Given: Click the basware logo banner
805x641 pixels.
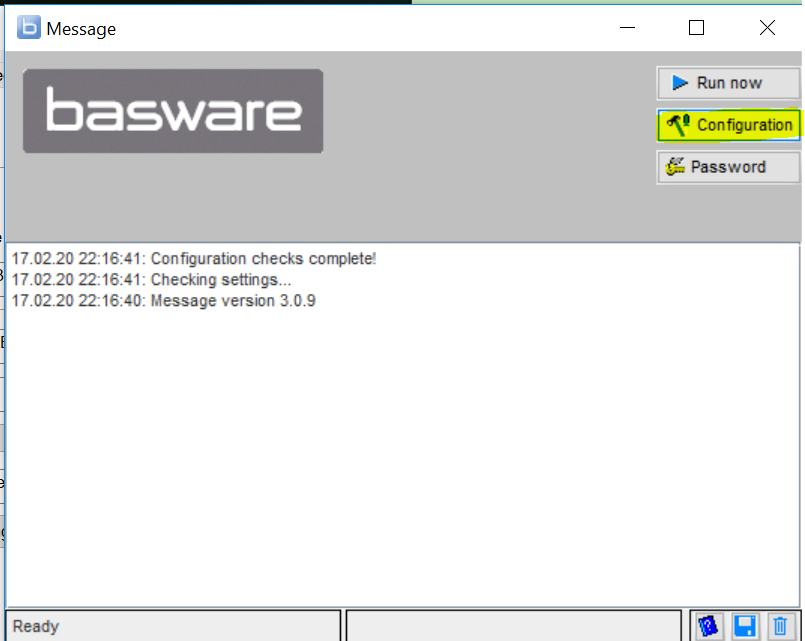Looking at the screenshot, I should (173, 111).
